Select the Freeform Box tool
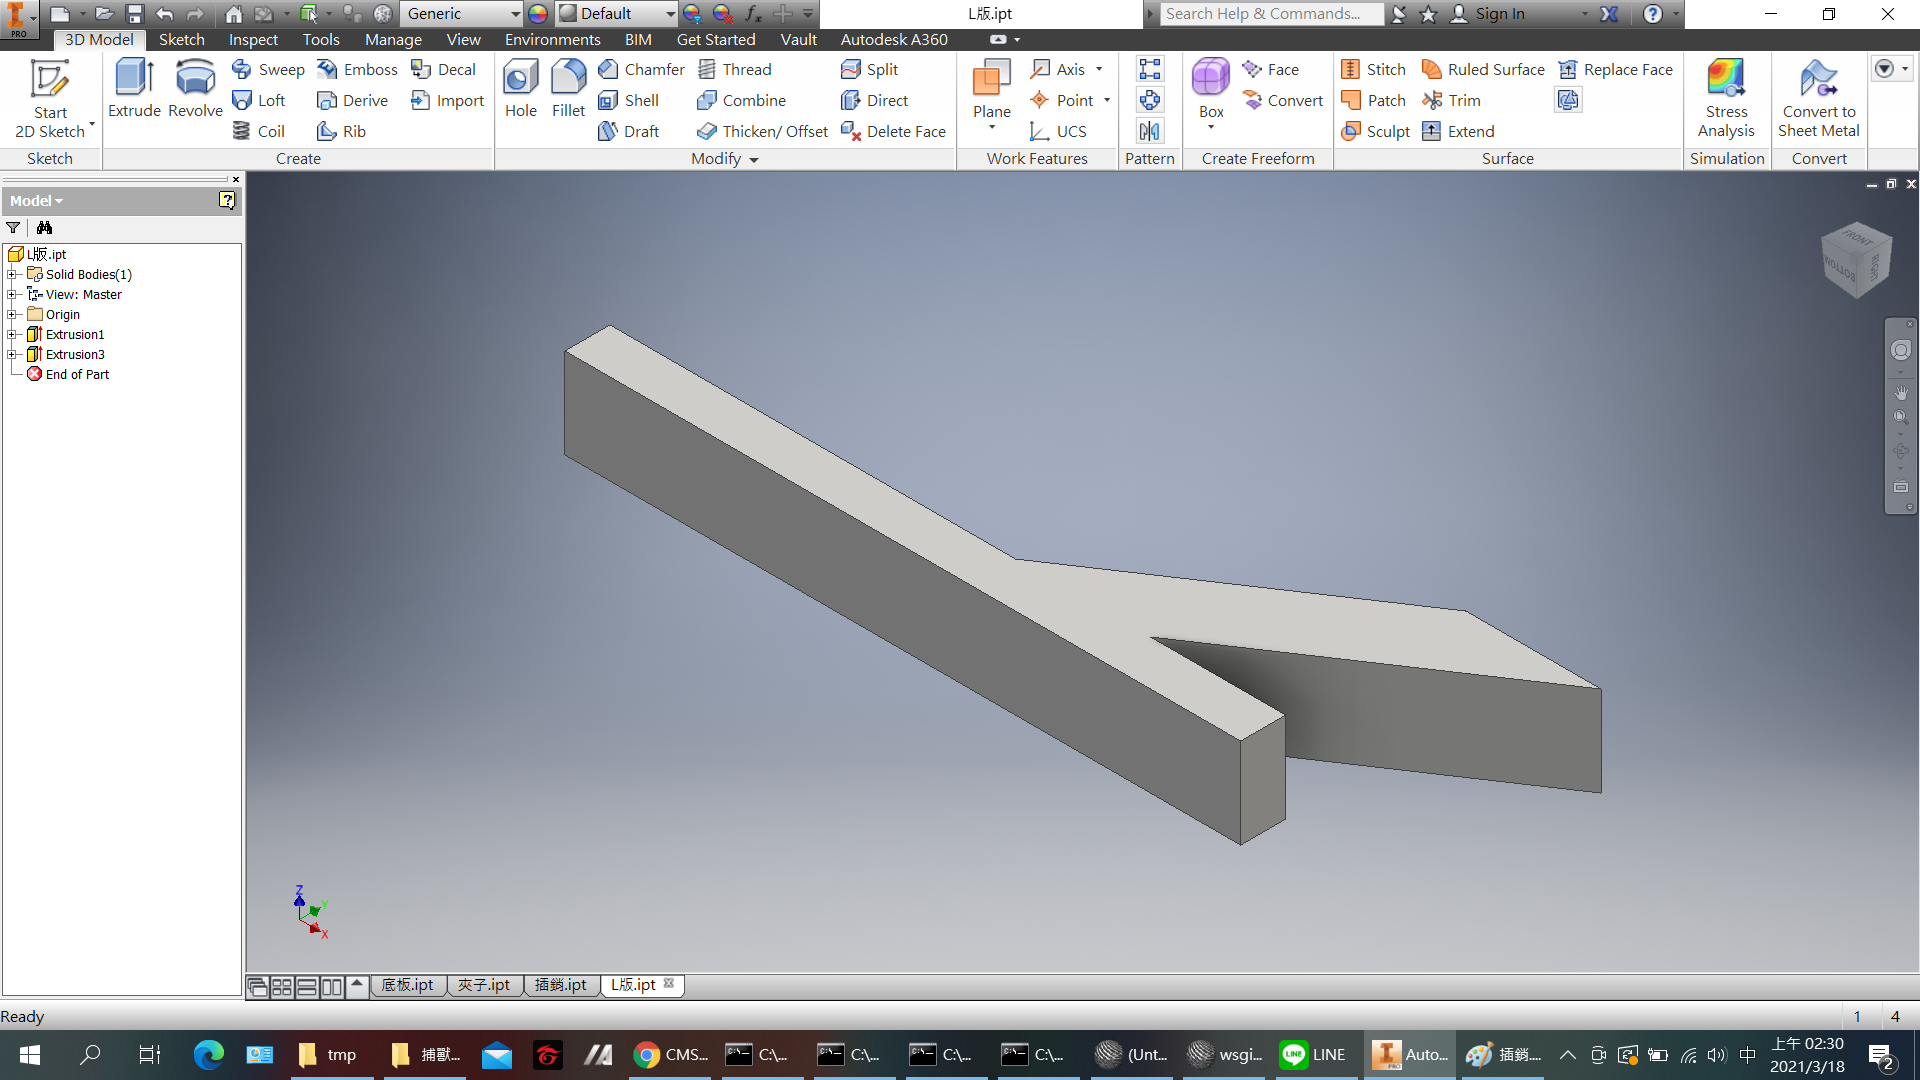 (1210, 88)
